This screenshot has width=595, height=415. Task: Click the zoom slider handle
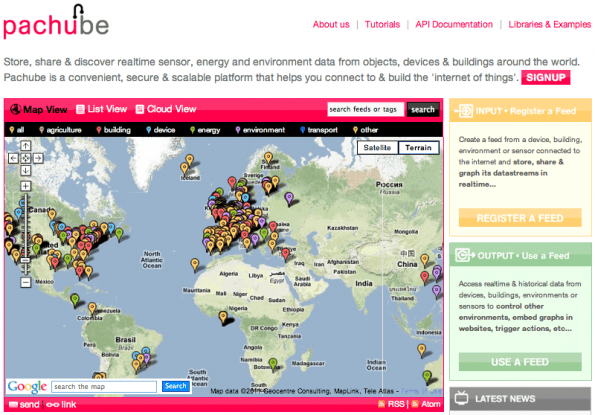[x=25, y=261]
